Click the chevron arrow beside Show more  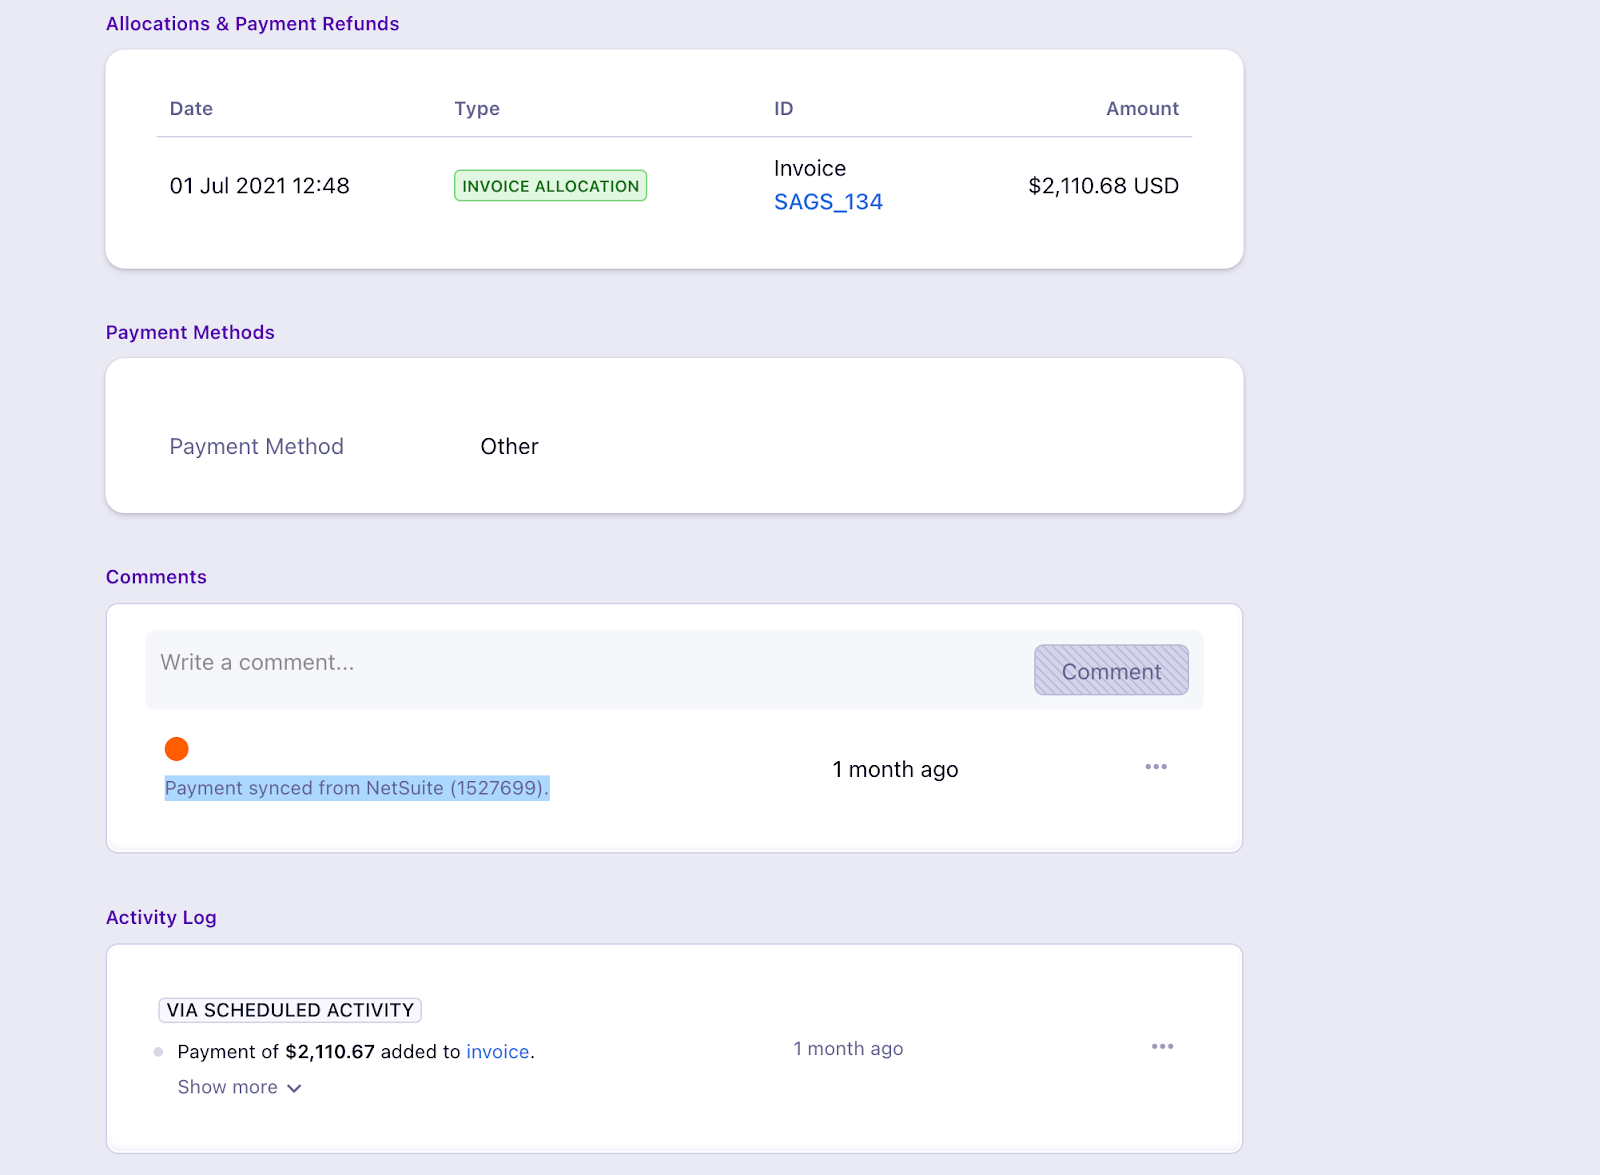pos(294,1088)
